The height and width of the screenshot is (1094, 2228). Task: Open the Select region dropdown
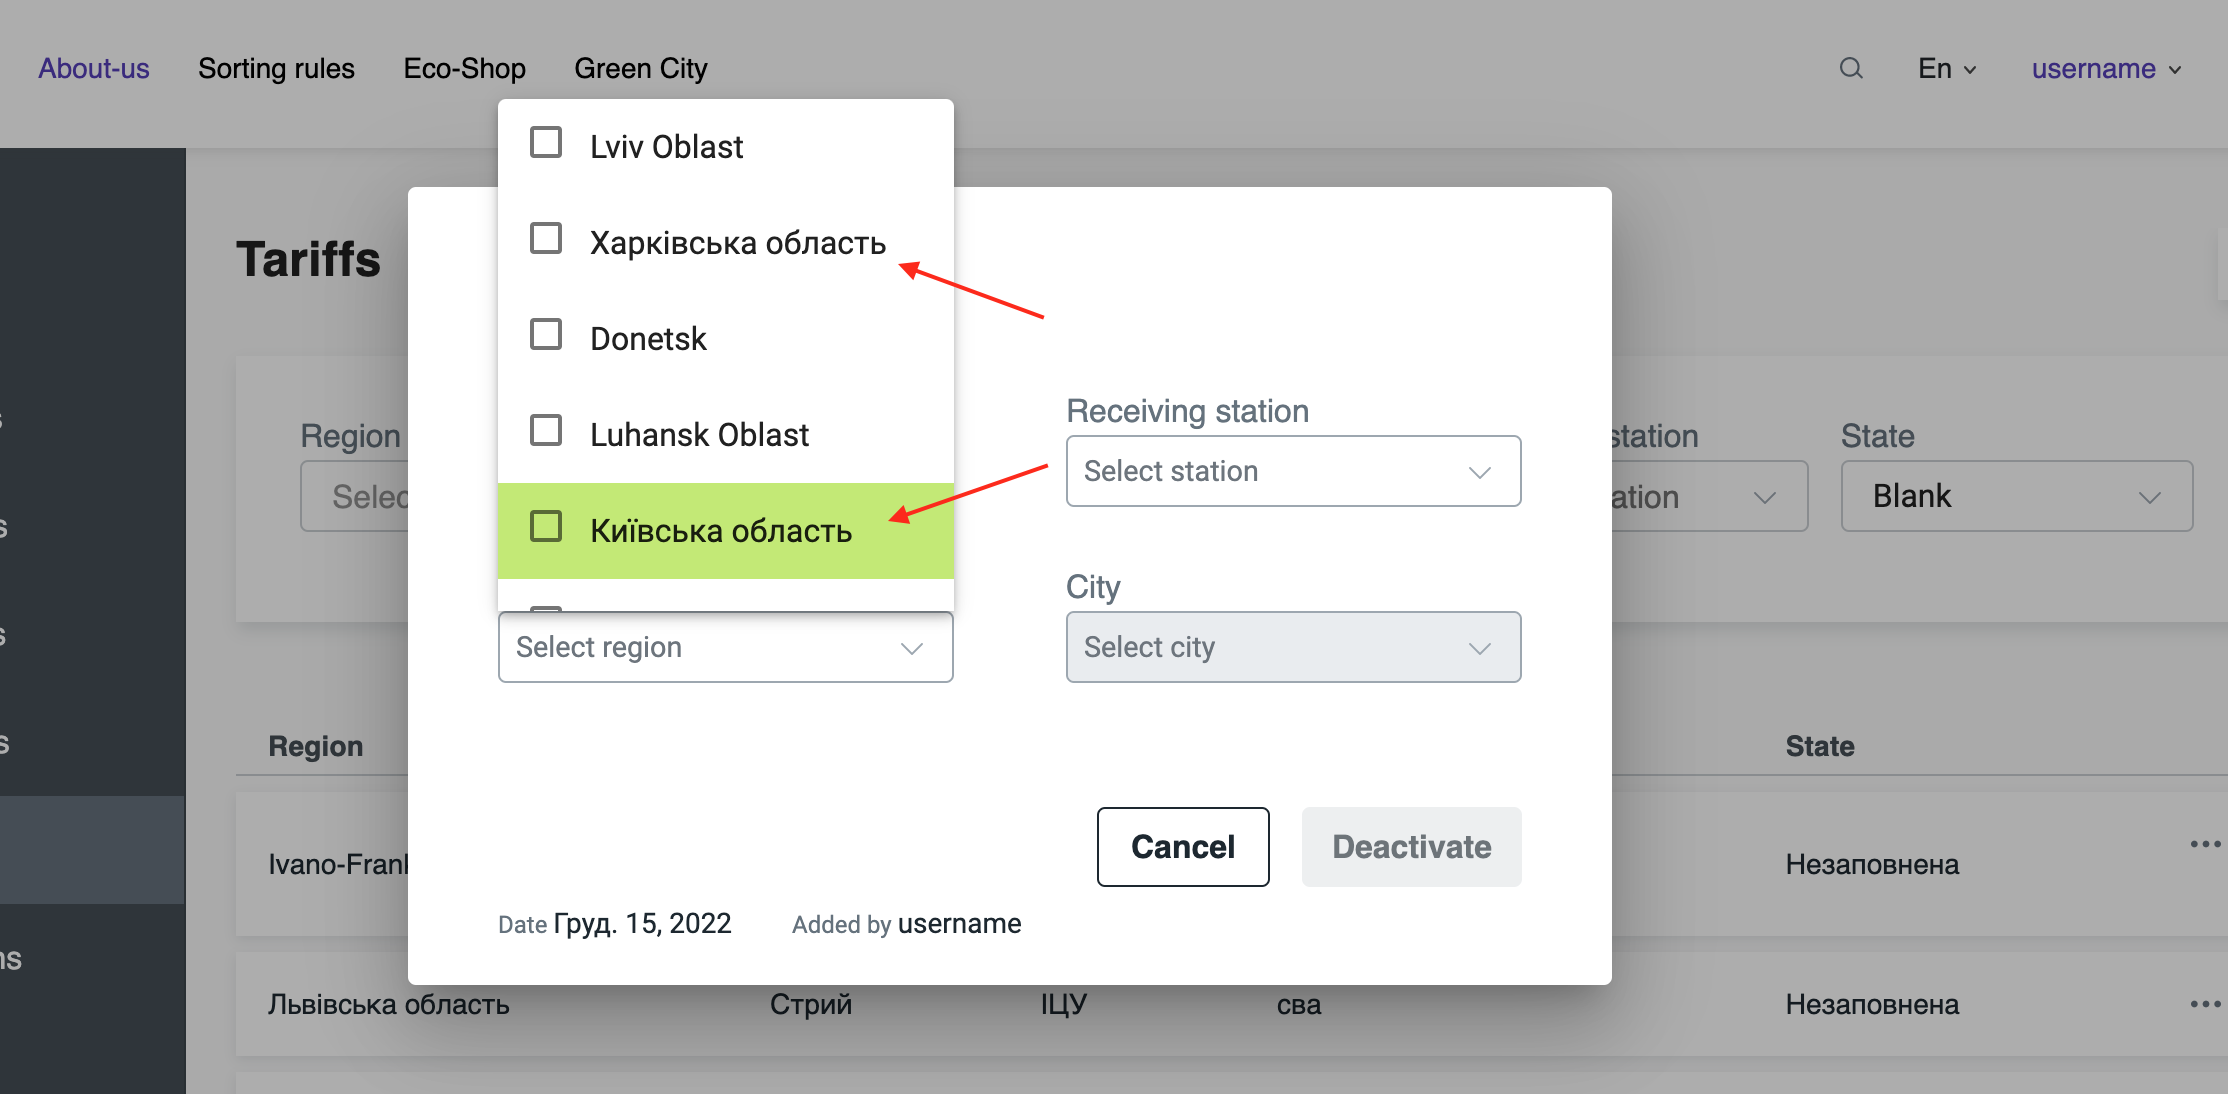tap(724, 647)
